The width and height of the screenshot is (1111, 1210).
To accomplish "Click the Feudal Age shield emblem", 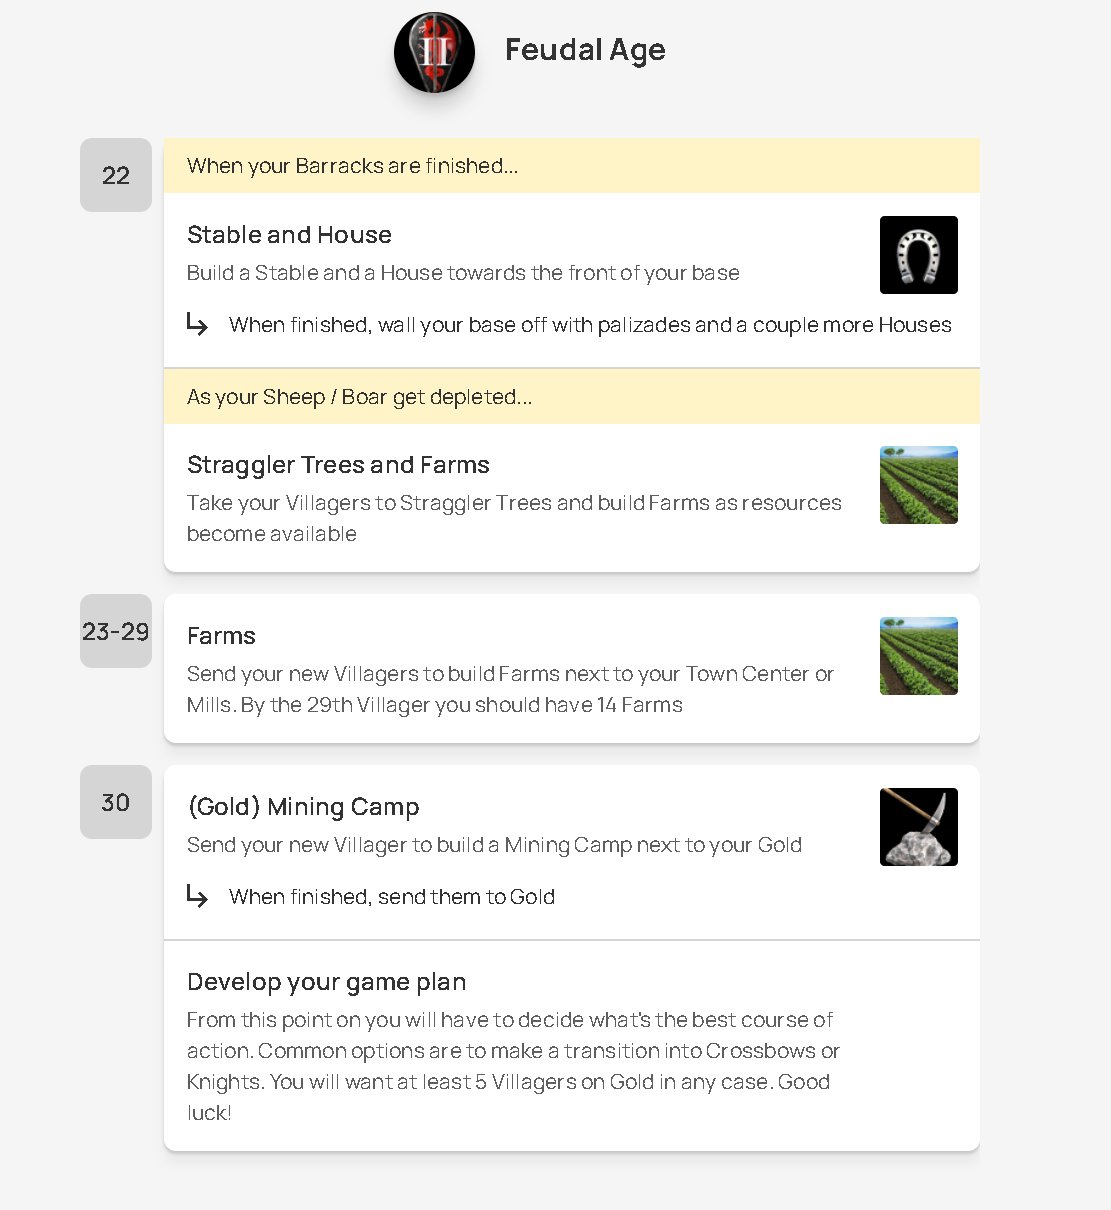I will tap(434, 53).
